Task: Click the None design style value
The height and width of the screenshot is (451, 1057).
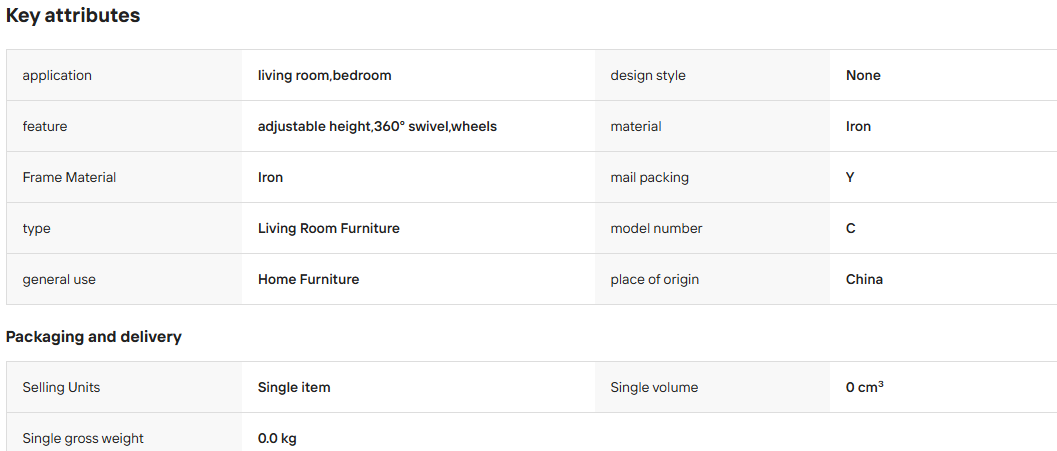Action: [x=863, y=76]
